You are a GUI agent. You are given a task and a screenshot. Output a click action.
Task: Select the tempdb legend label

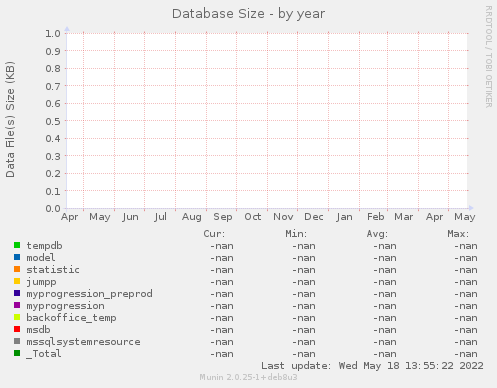pos(44,246)
